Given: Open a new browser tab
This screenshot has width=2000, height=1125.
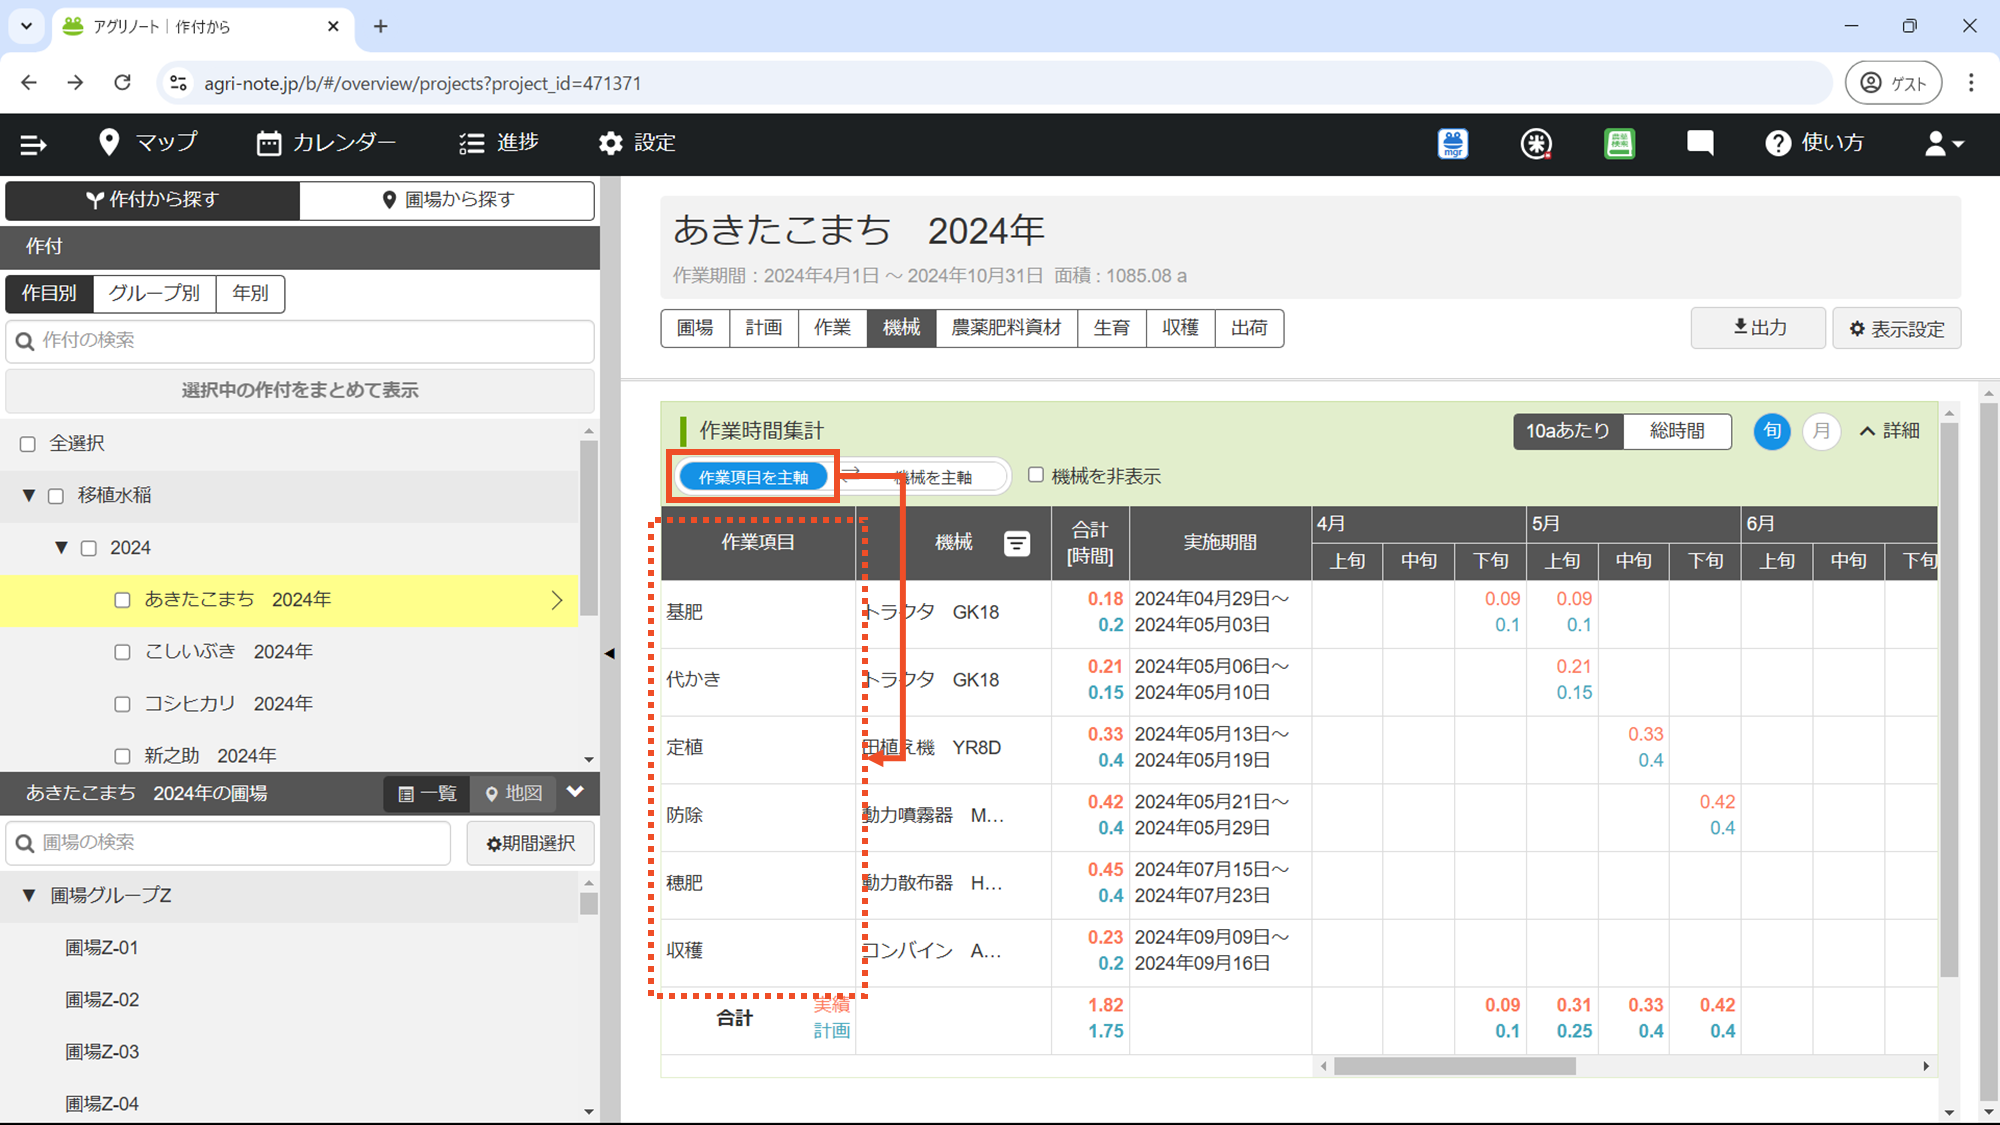Looking at the screenshot, I should [x=381, y=27].
